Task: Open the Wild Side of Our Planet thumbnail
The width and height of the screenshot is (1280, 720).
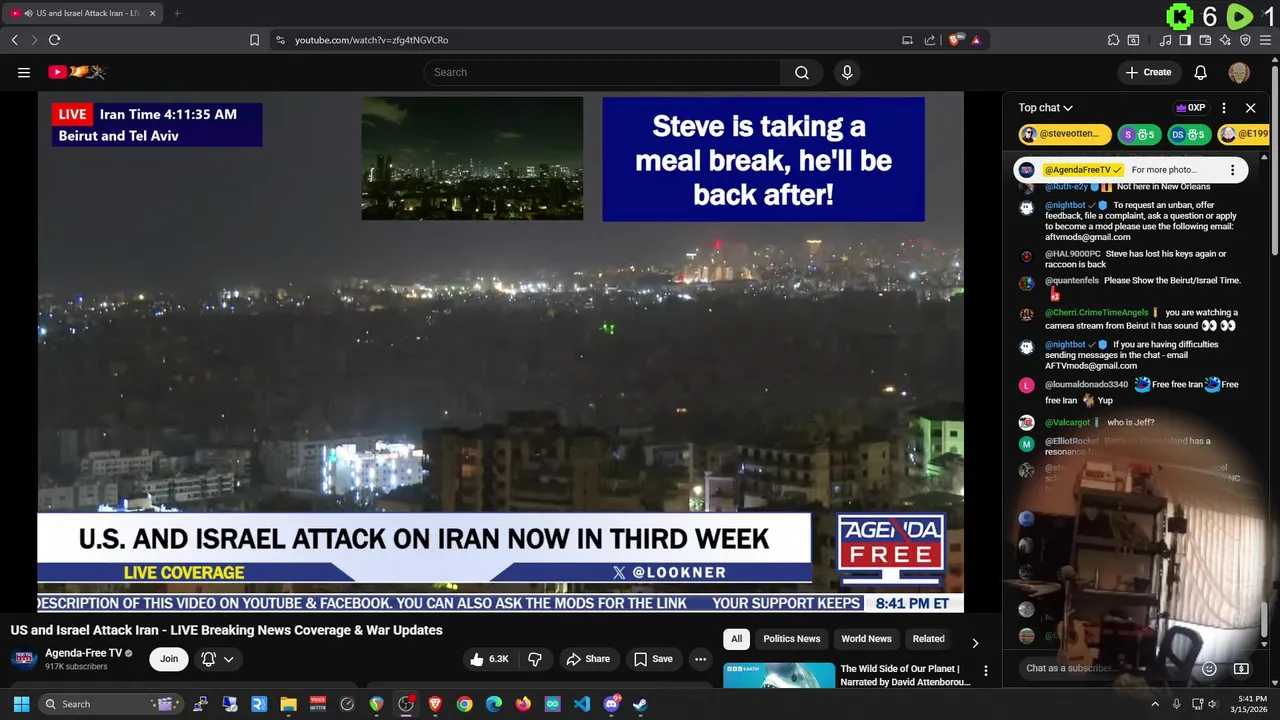Action: [779, 675]
